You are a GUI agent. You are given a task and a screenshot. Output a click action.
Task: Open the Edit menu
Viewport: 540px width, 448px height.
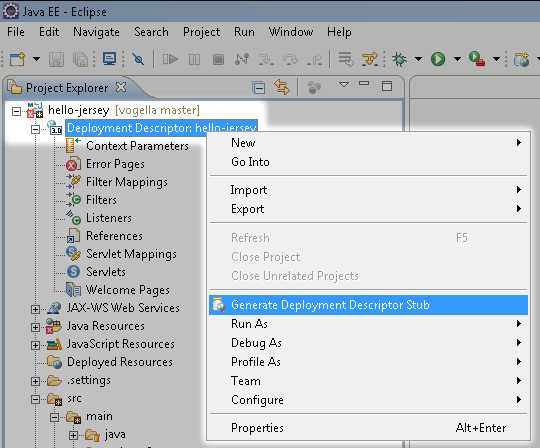click(x=49, y=32)
